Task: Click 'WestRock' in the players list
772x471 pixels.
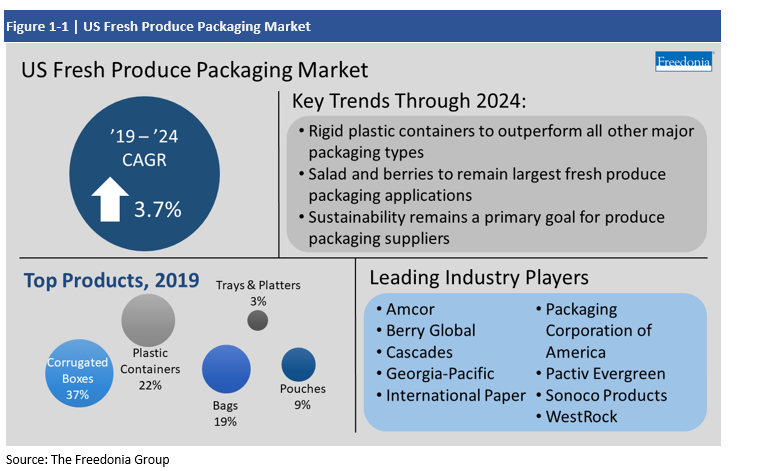Action: pos(581,417)
